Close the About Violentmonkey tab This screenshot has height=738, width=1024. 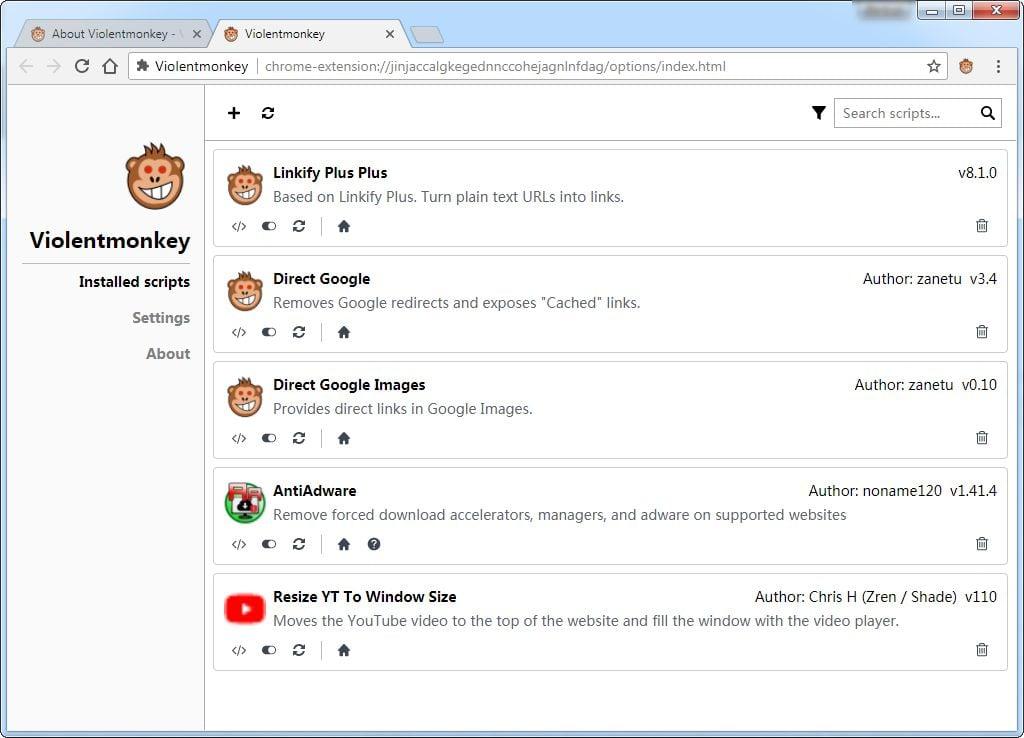click(197, 34)
